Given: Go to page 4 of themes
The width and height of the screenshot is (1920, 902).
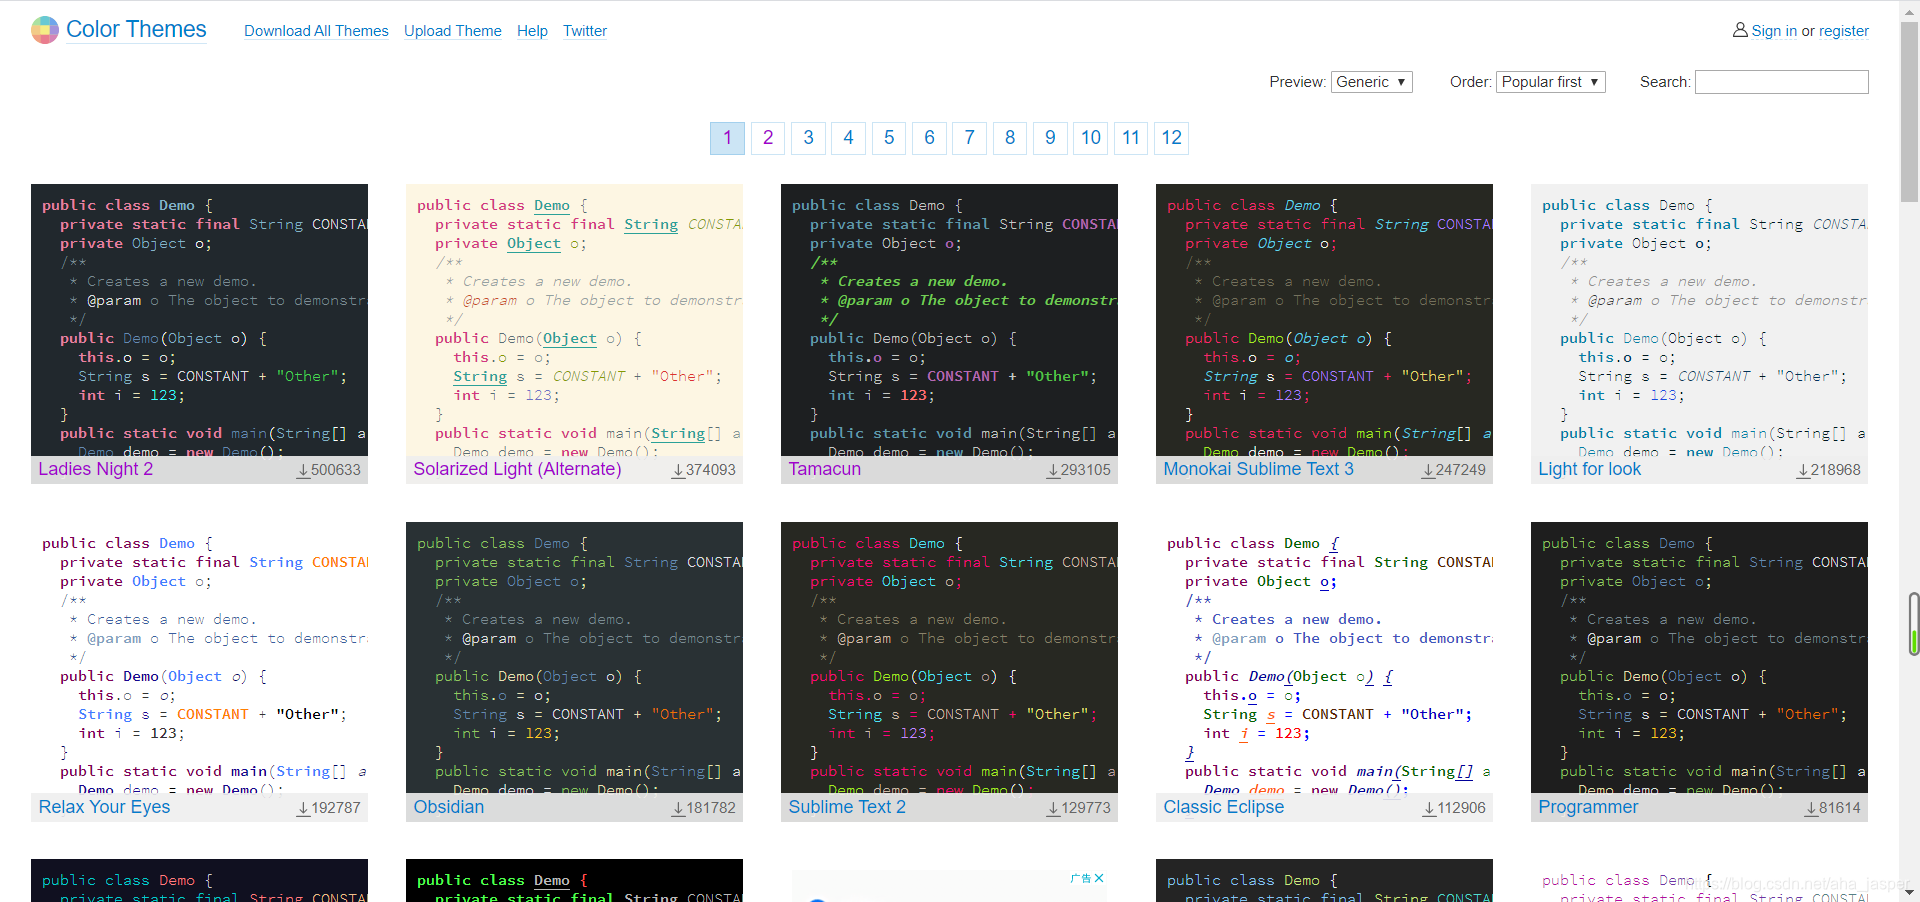Looking at the screenshot, I should pyautogui.click(x=848, y=138).
